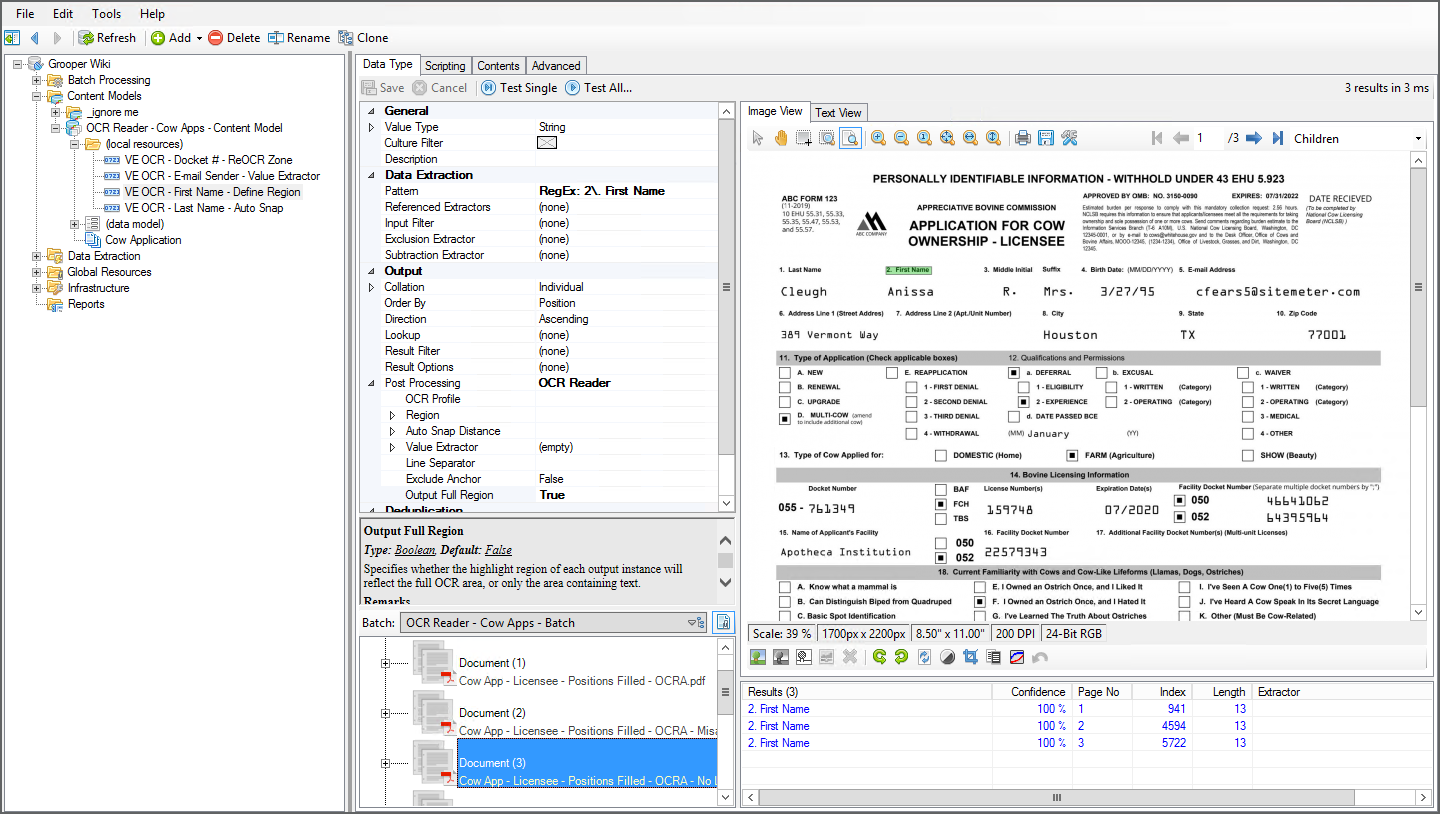Select the hand pan tool
Screen dimensions: 1440x814
781,138
